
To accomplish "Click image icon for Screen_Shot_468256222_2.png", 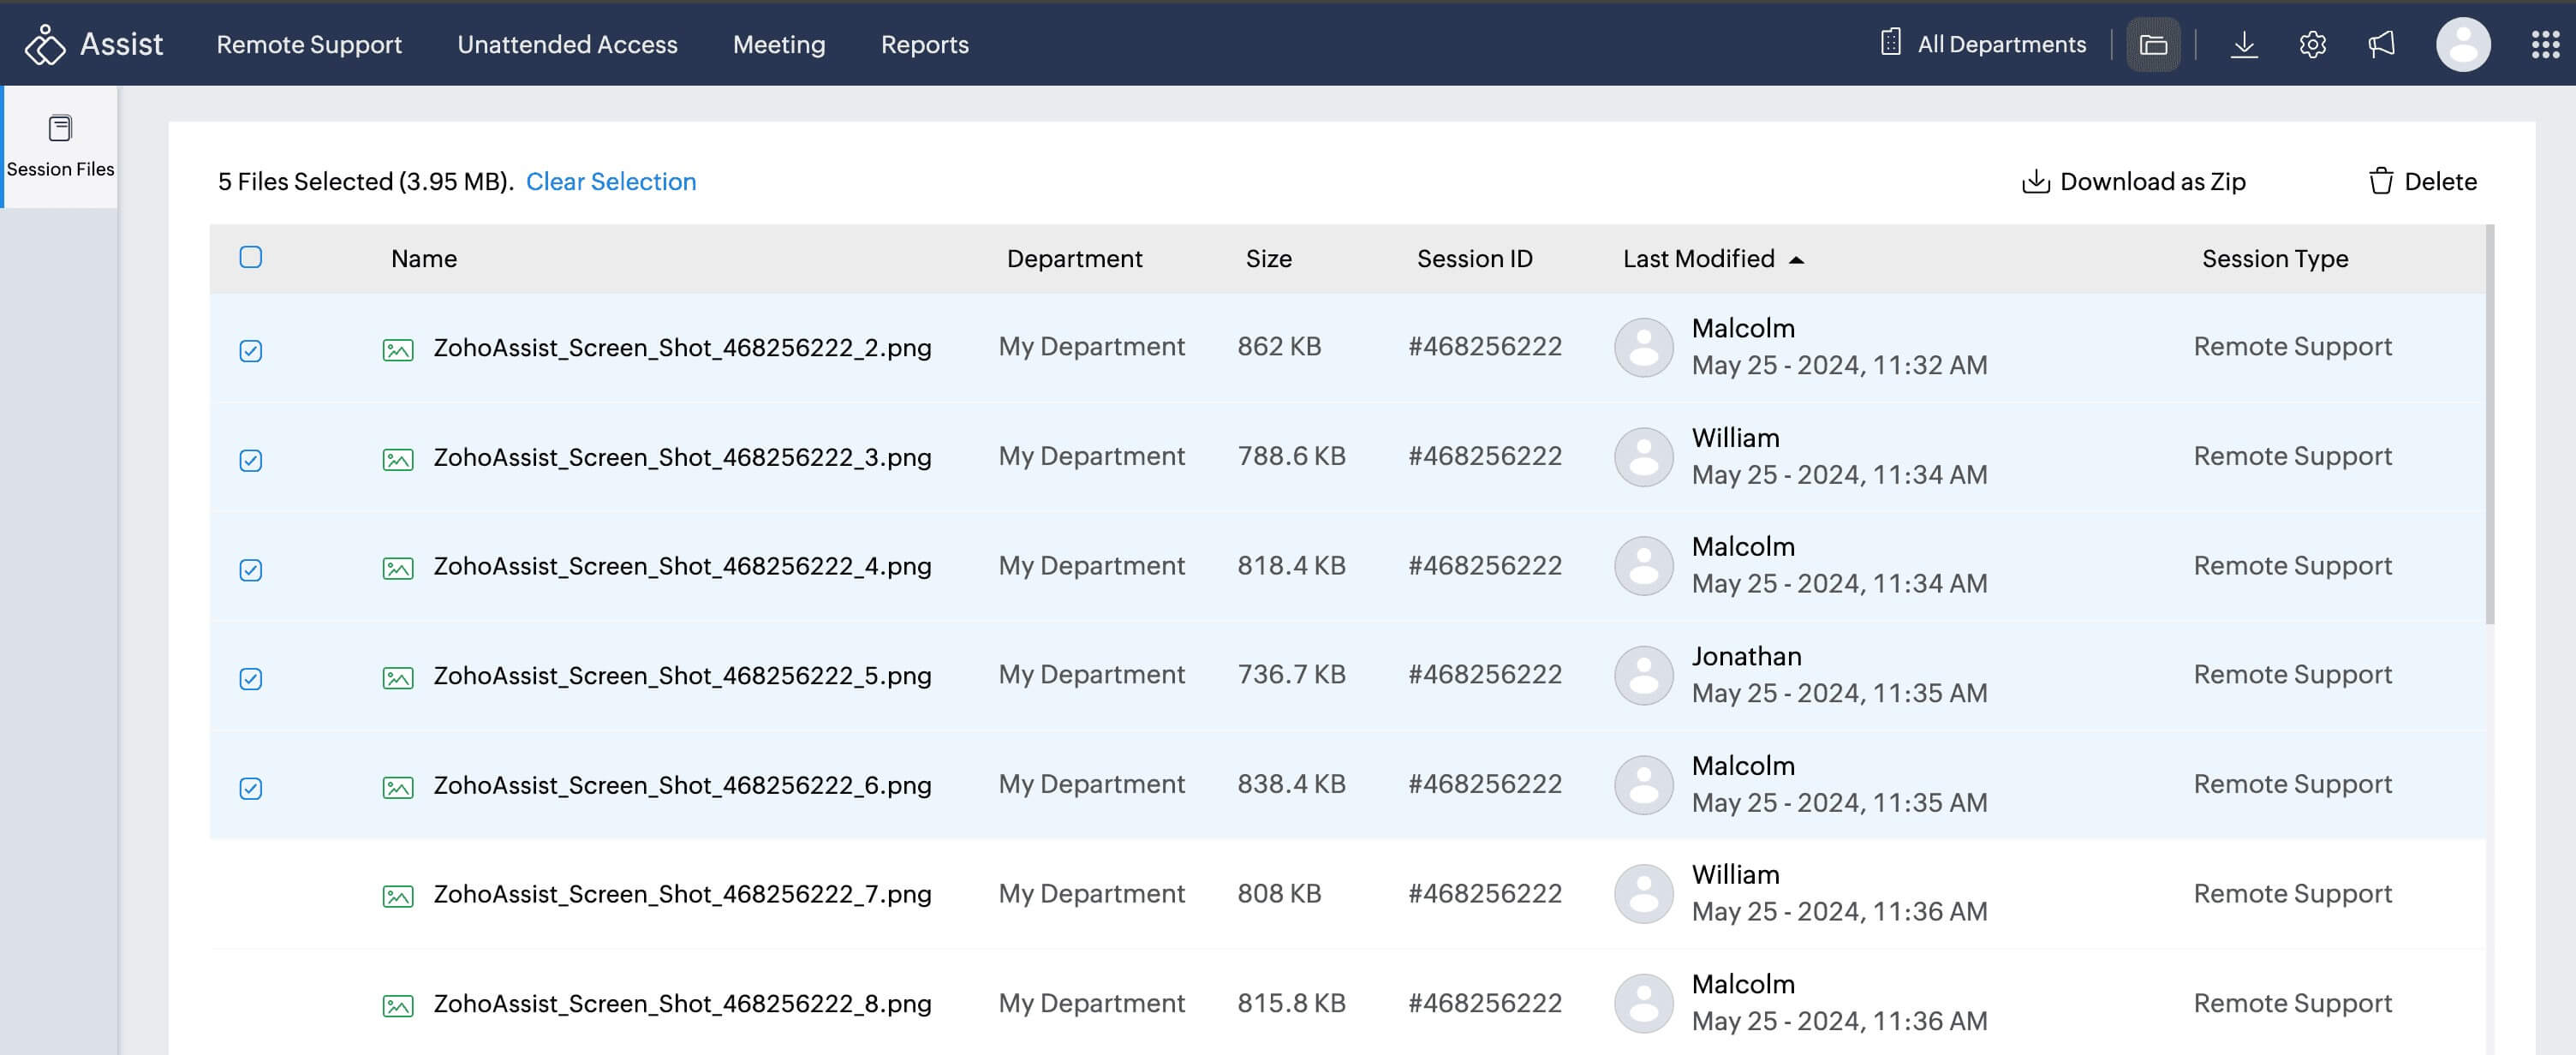I will [398, 350].
